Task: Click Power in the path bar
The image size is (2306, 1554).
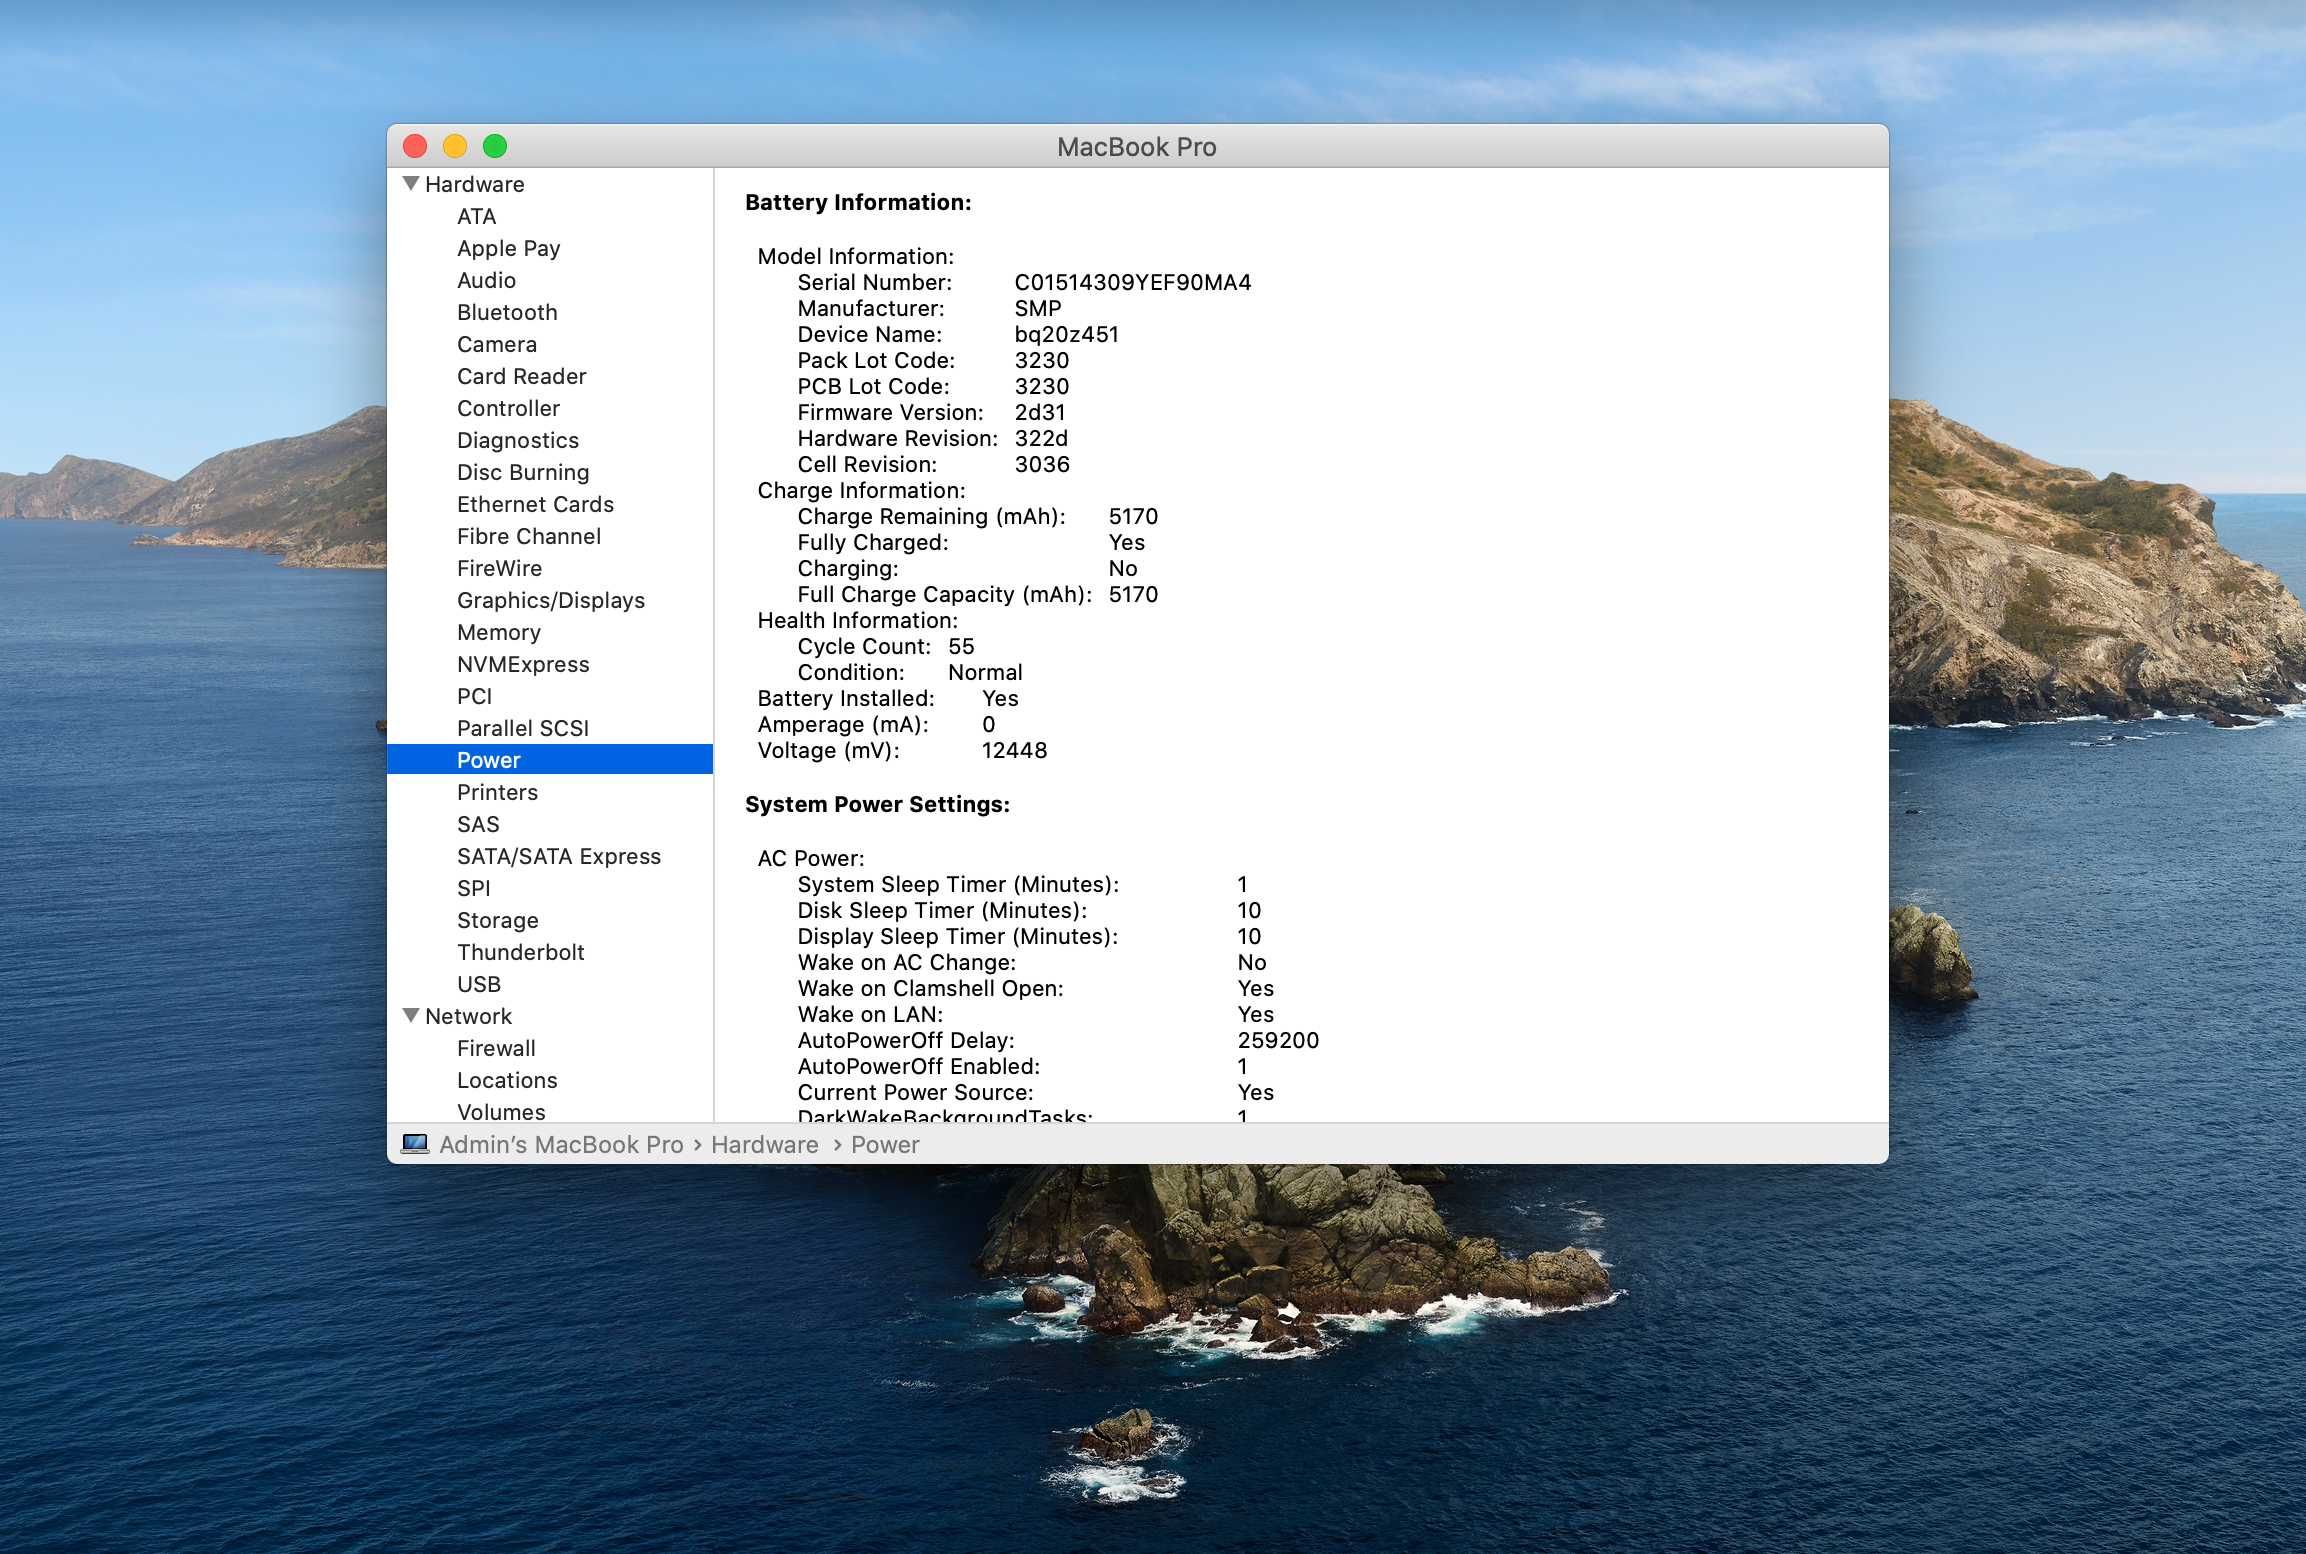Action: coord(885,1144)
